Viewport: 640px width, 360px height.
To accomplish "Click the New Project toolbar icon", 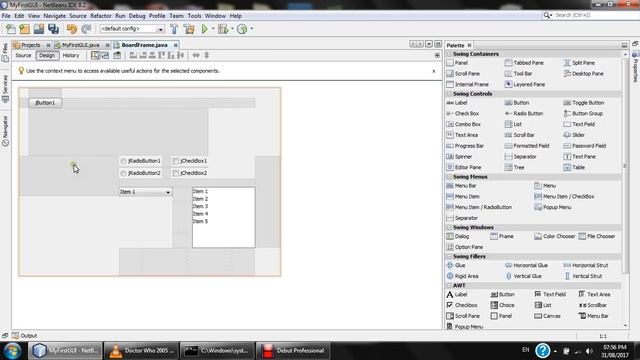I will [x=24, y=29].
